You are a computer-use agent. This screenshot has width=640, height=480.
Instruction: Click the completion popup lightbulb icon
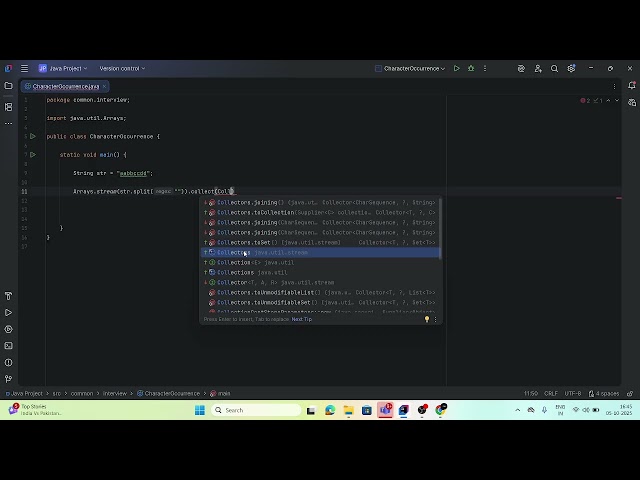pyautogui.click(x=427, y=319)
